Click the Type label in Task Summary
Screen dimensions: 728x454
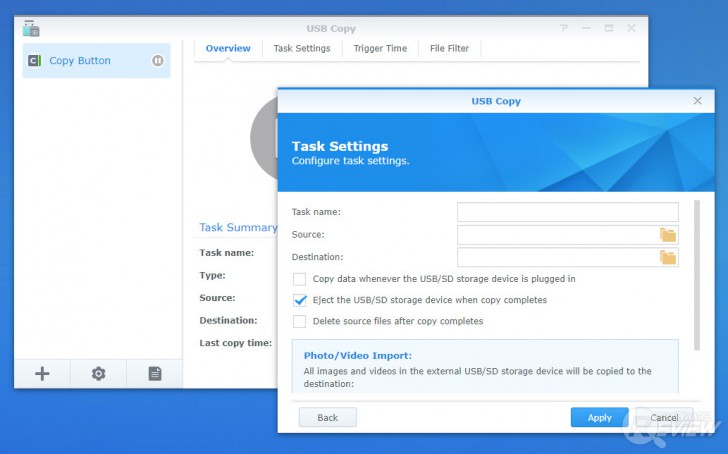click(x=212, y=275)
